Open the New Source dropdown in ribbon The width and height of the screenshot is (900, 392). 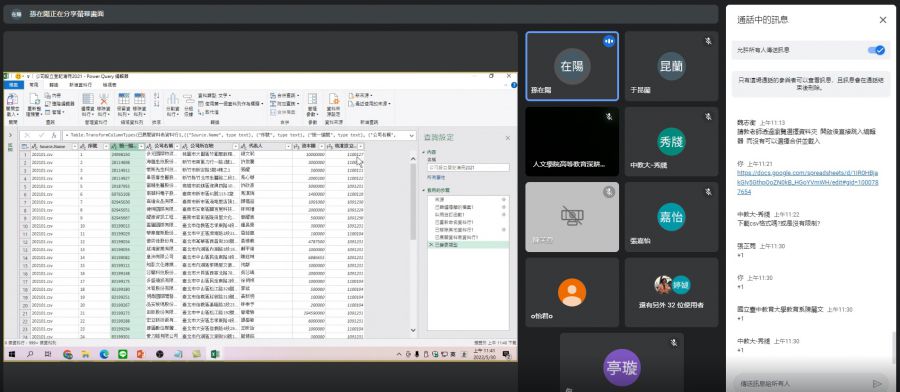[360, 95]
